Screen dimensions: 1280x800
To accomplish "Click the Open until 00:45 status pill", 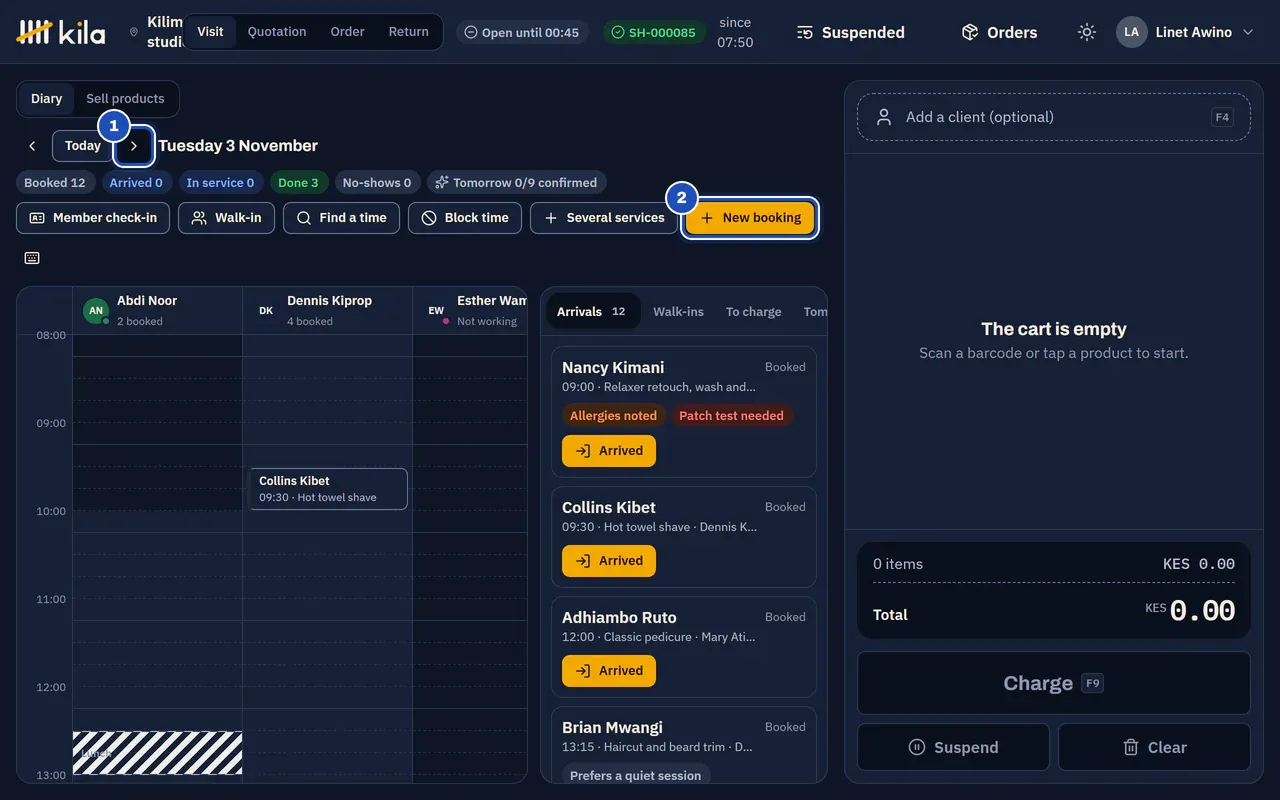I will click(x=522, y=32).
